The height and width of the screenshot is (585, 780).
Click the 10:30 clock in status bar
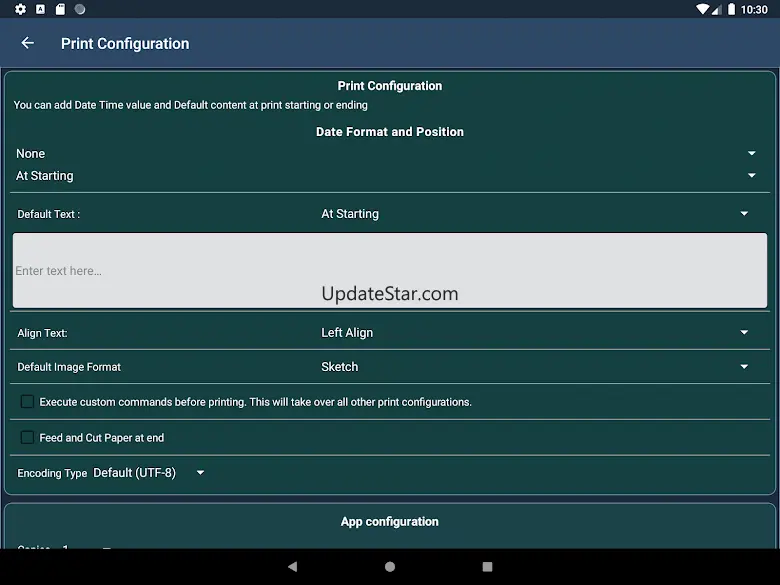pos(754,9)
